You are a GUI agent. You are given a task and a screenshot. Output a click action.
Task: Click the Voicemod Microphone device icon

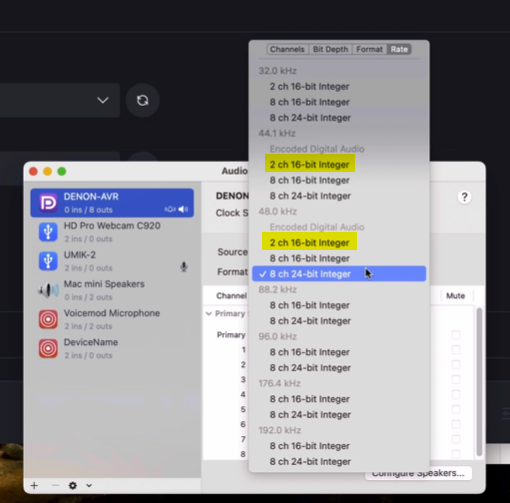(x=48, y=319)
